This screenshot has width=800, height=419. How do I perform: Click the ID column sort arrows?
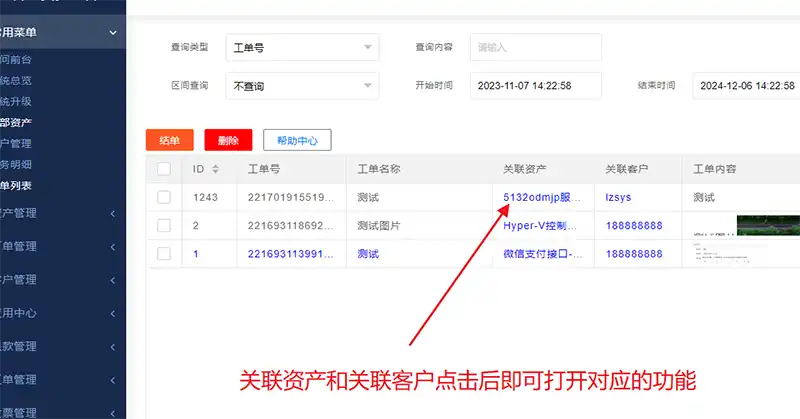pos(215,169)
